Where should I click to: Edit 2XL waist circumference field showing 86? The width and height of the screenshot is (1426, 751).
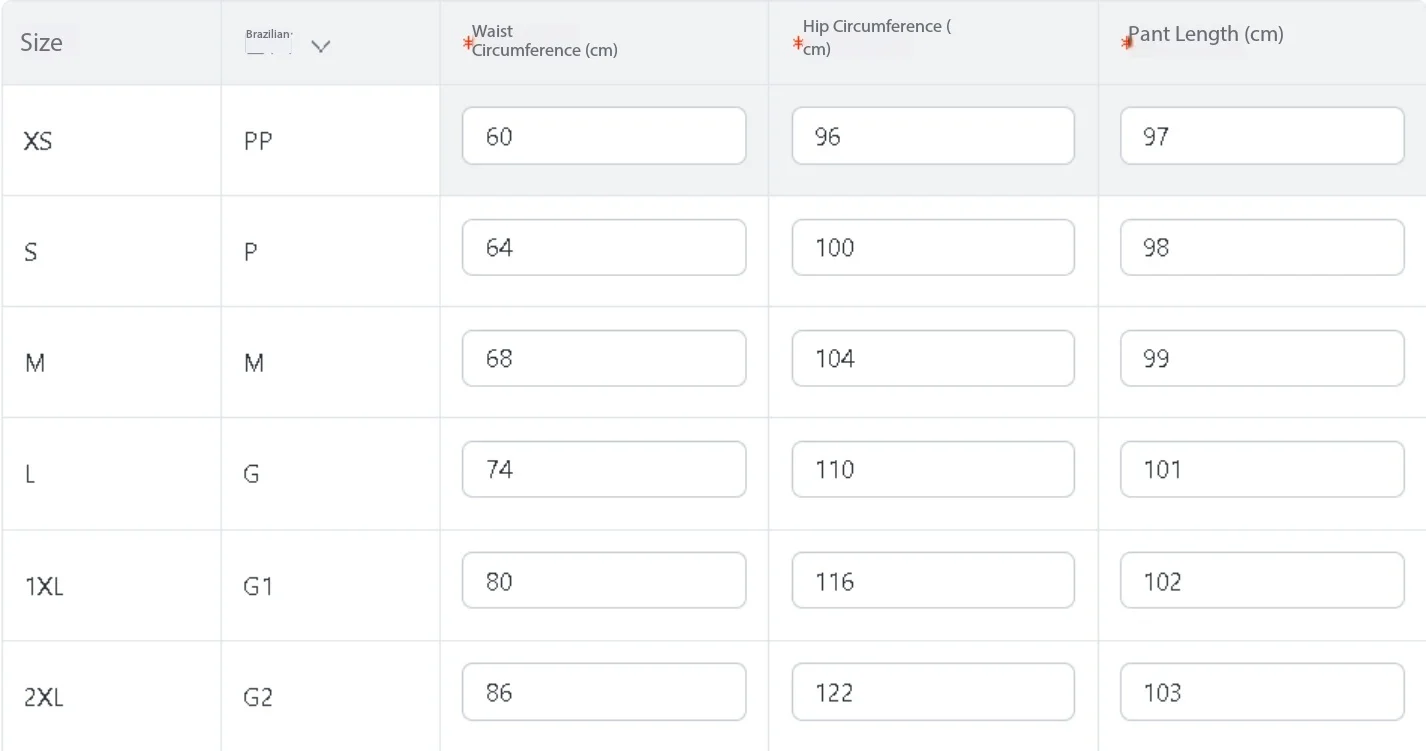point(604,692)
